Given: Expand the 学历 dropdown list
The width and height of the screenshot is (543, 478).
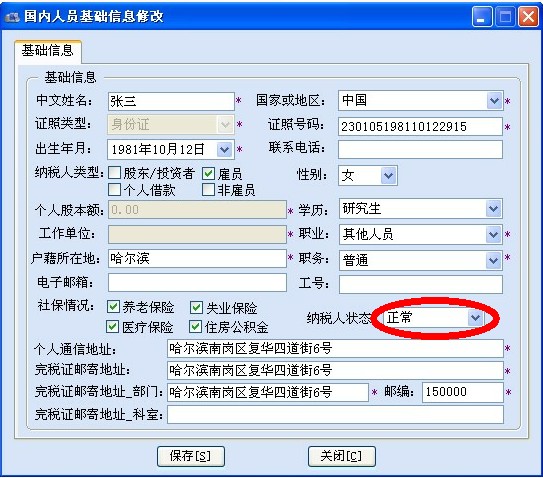Looking at the screenshot, I should (x=493, y=209).
